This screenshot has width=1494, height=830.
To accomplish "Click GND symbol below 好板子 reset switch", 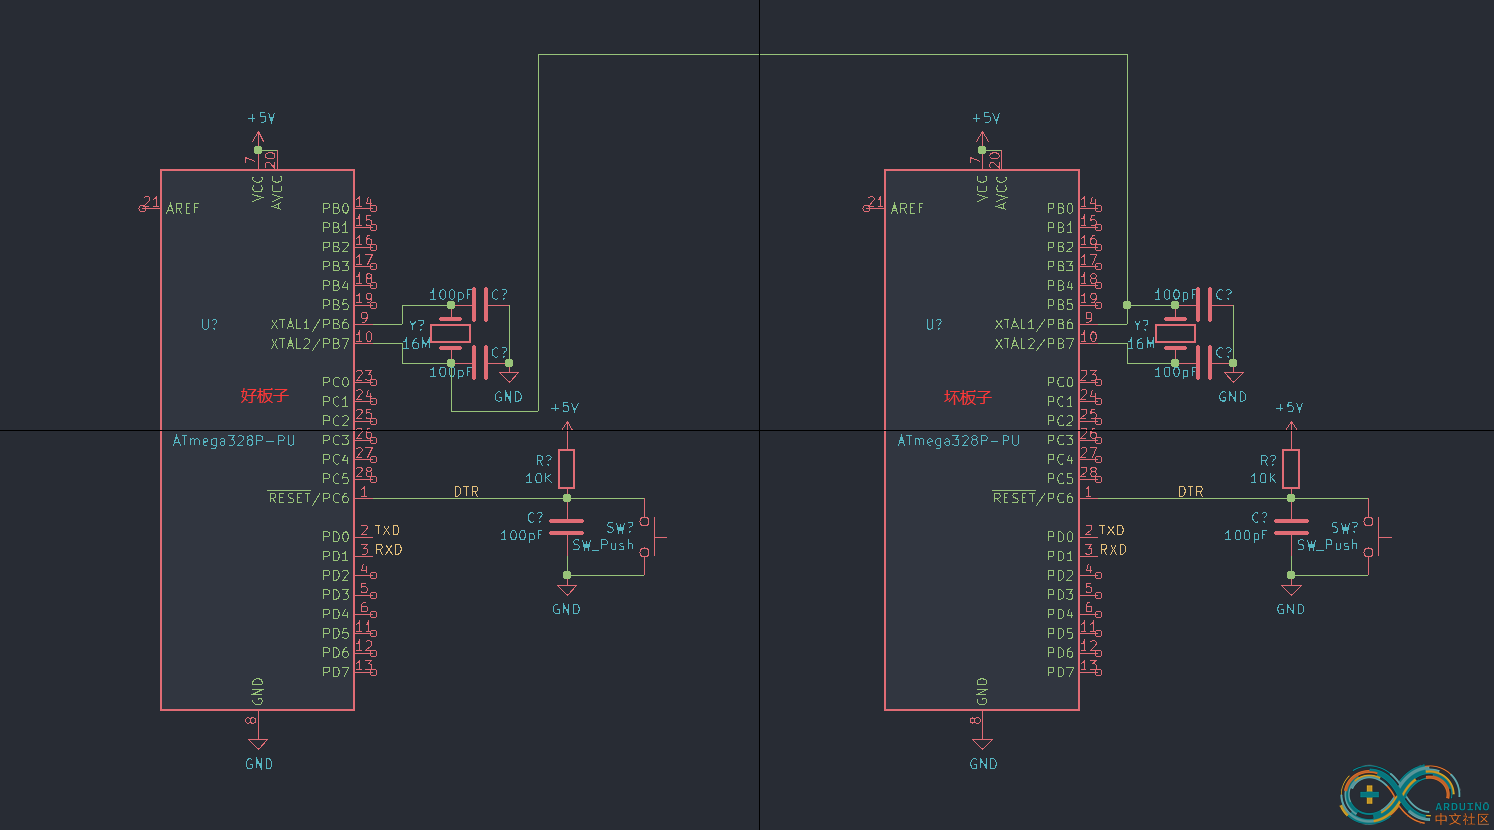I will click(x=566, y=598).
